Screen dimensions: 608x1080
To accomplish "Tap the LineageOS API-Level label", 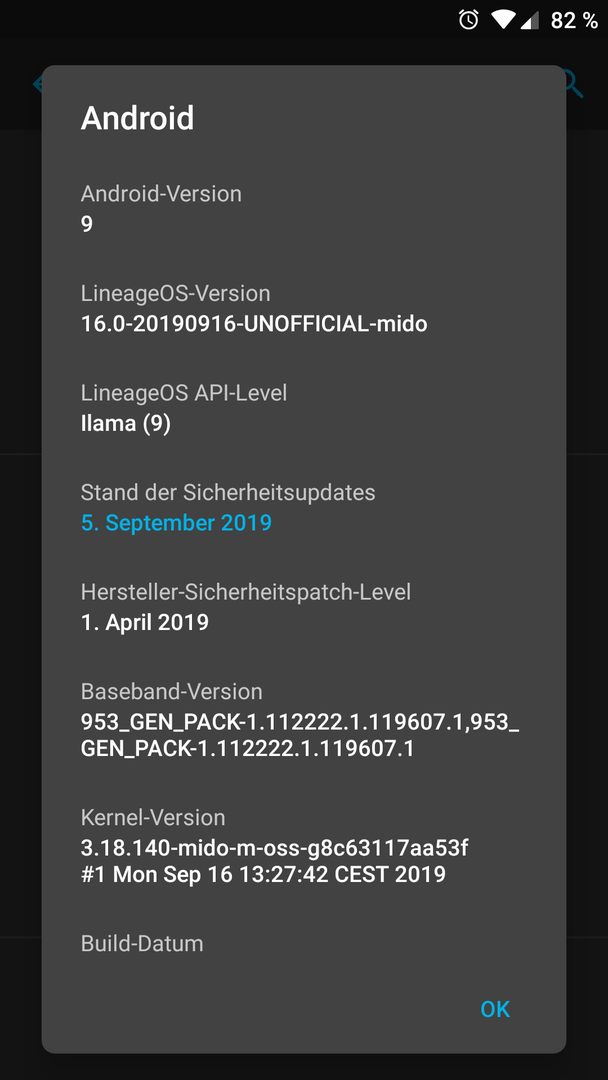I will 184,393.
